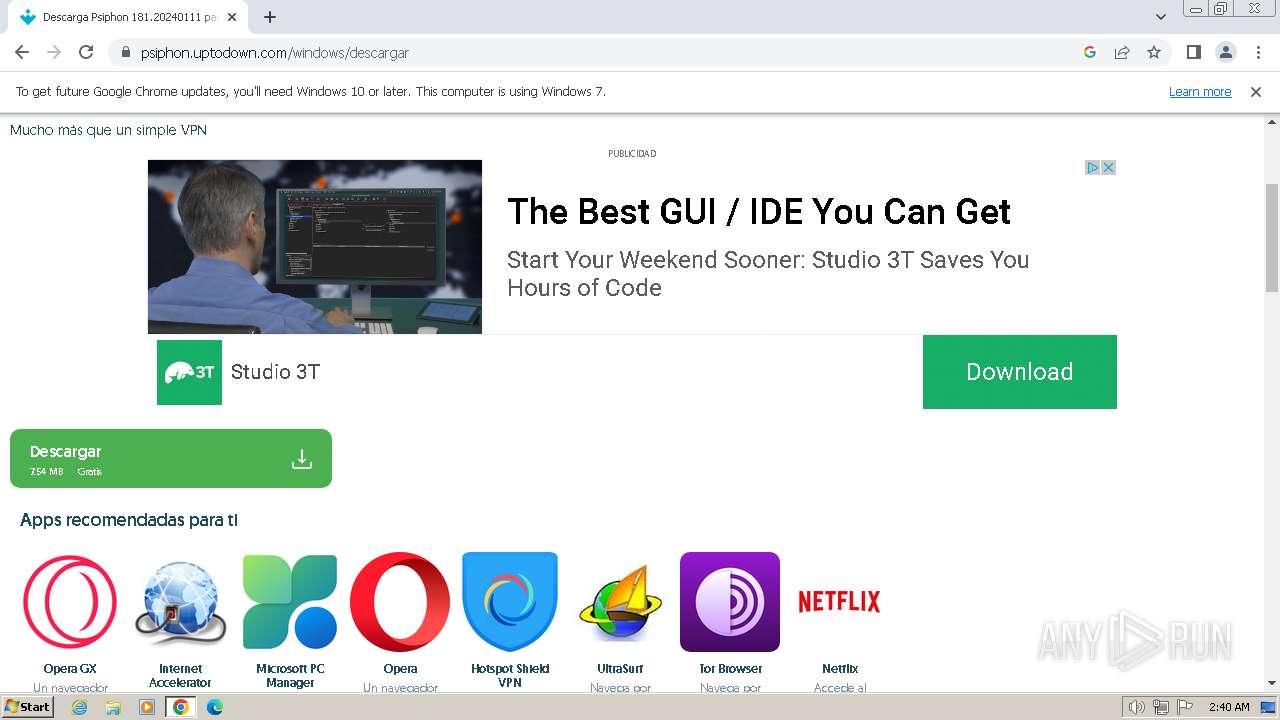Click the share page icon

(1122, 52)
